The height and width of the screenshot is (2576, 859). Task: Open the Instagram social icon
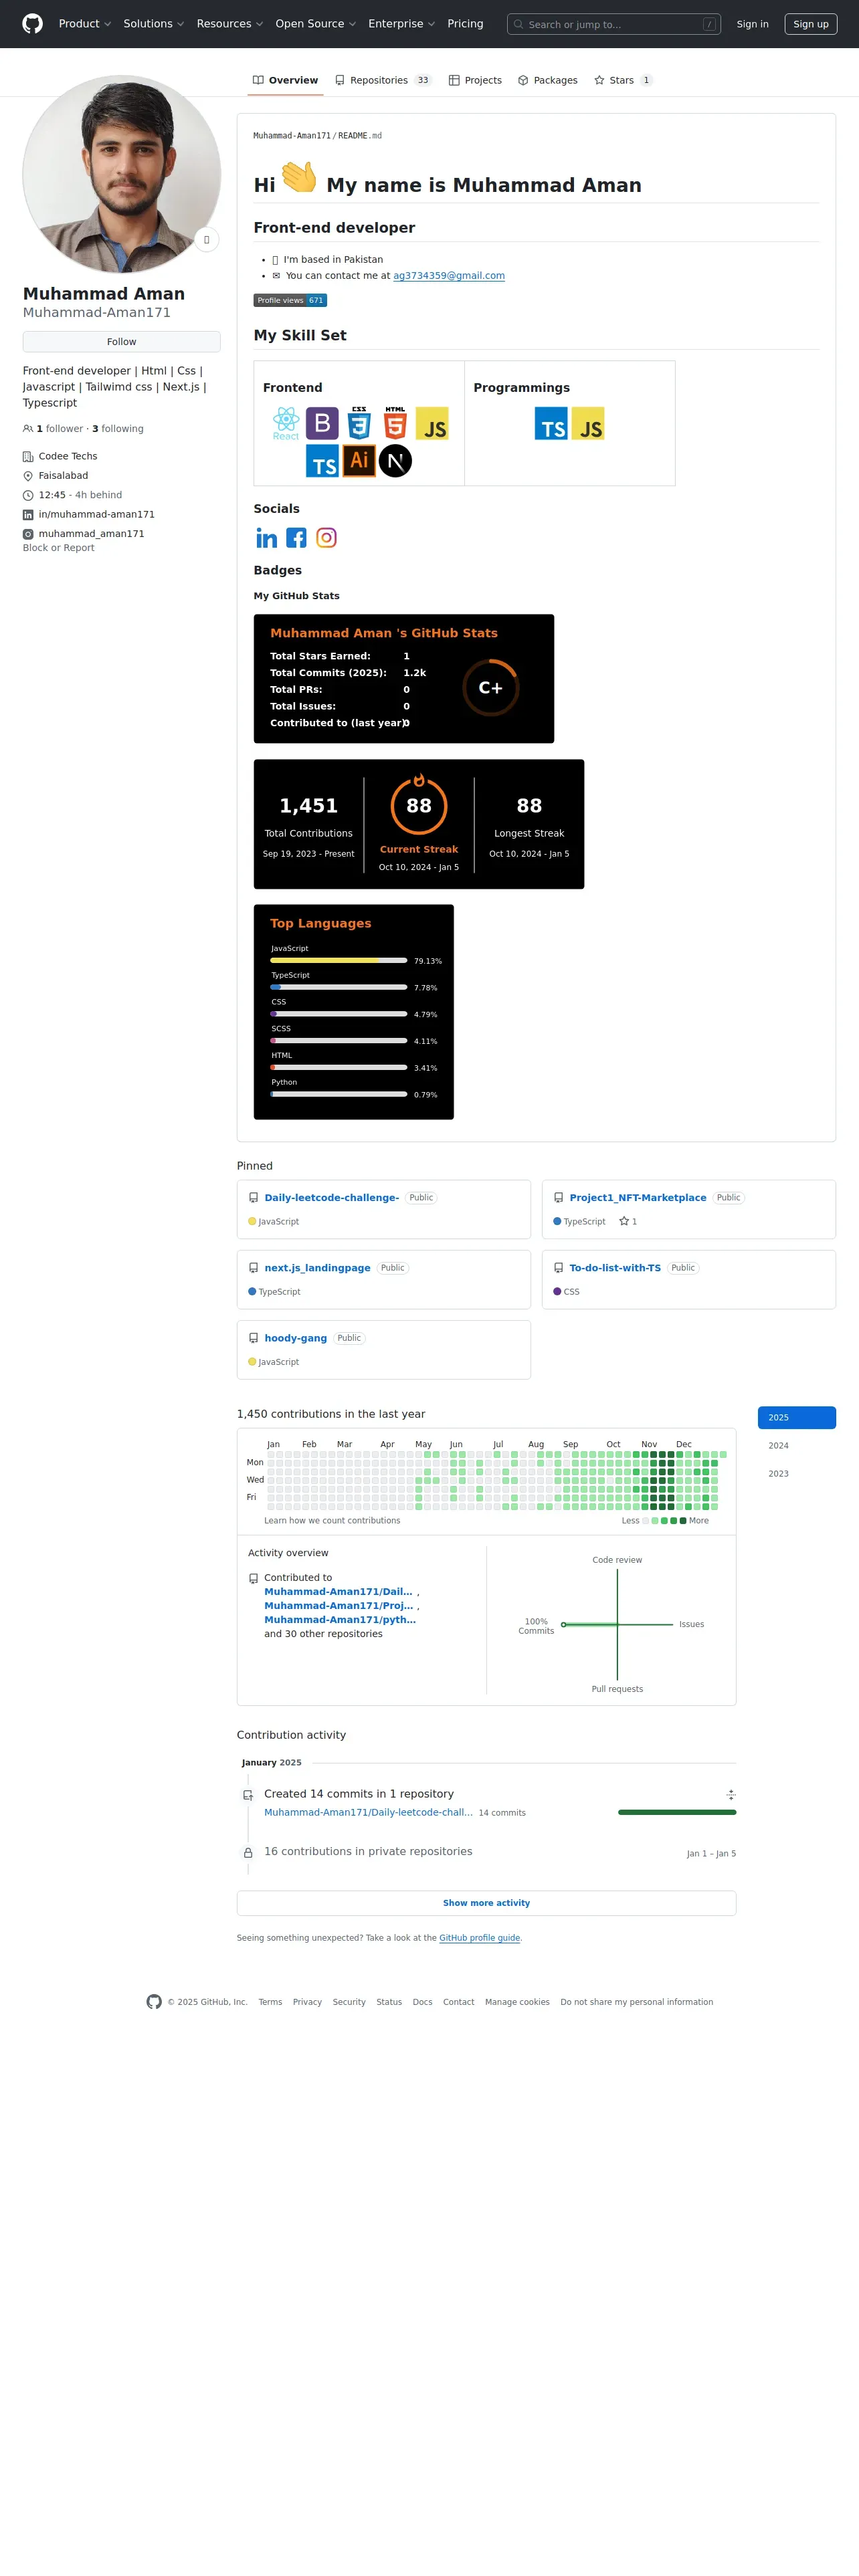pyautogui.click(x=326, y=538)
